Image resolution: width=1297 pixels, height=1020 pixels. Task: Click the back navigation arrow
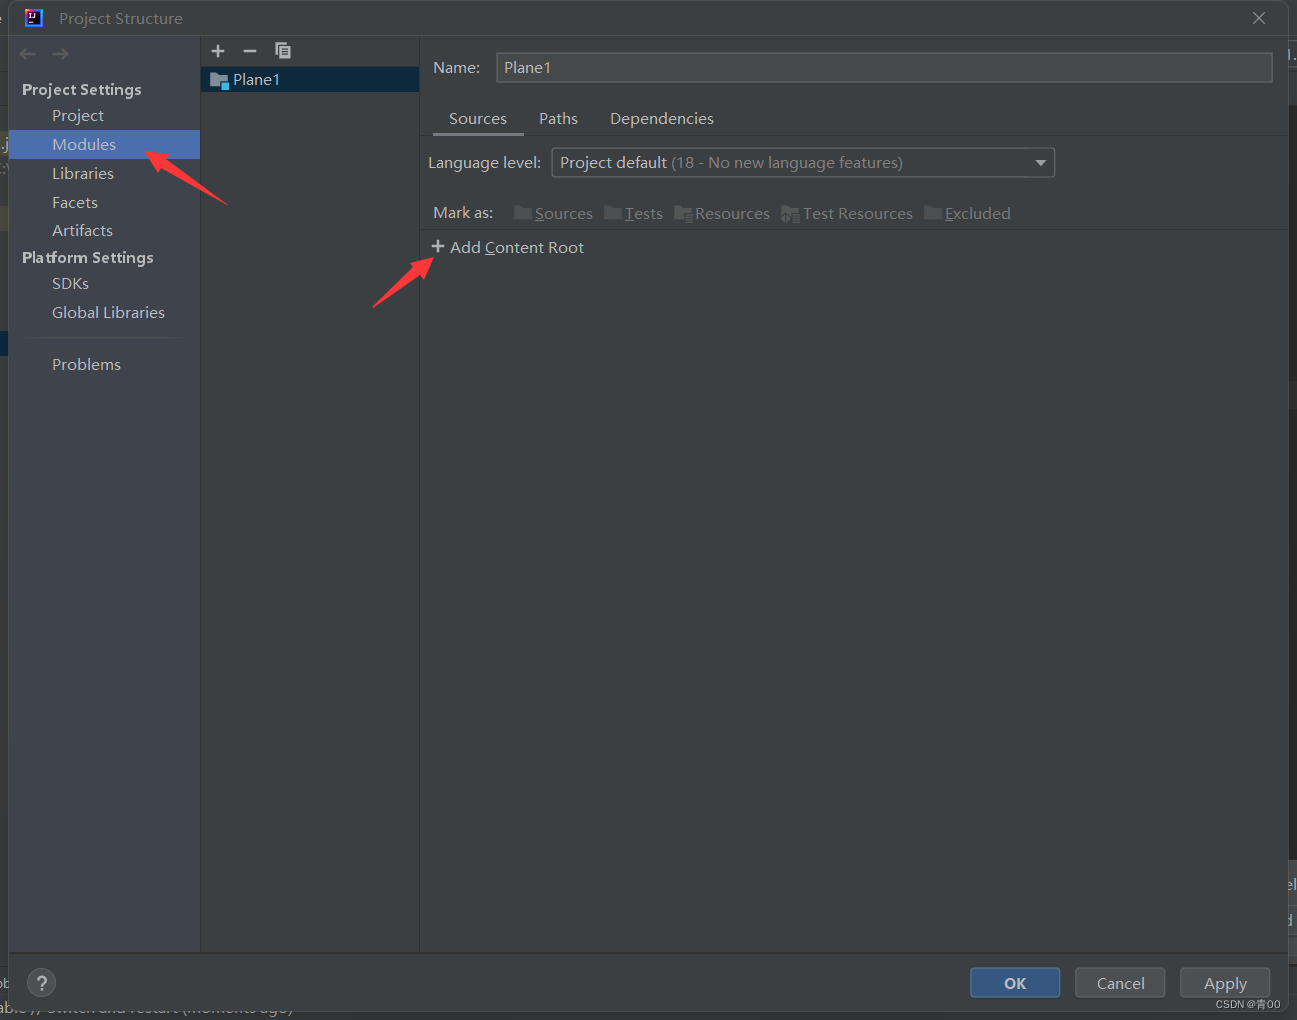pyautogui.click(x=28, y=54)
